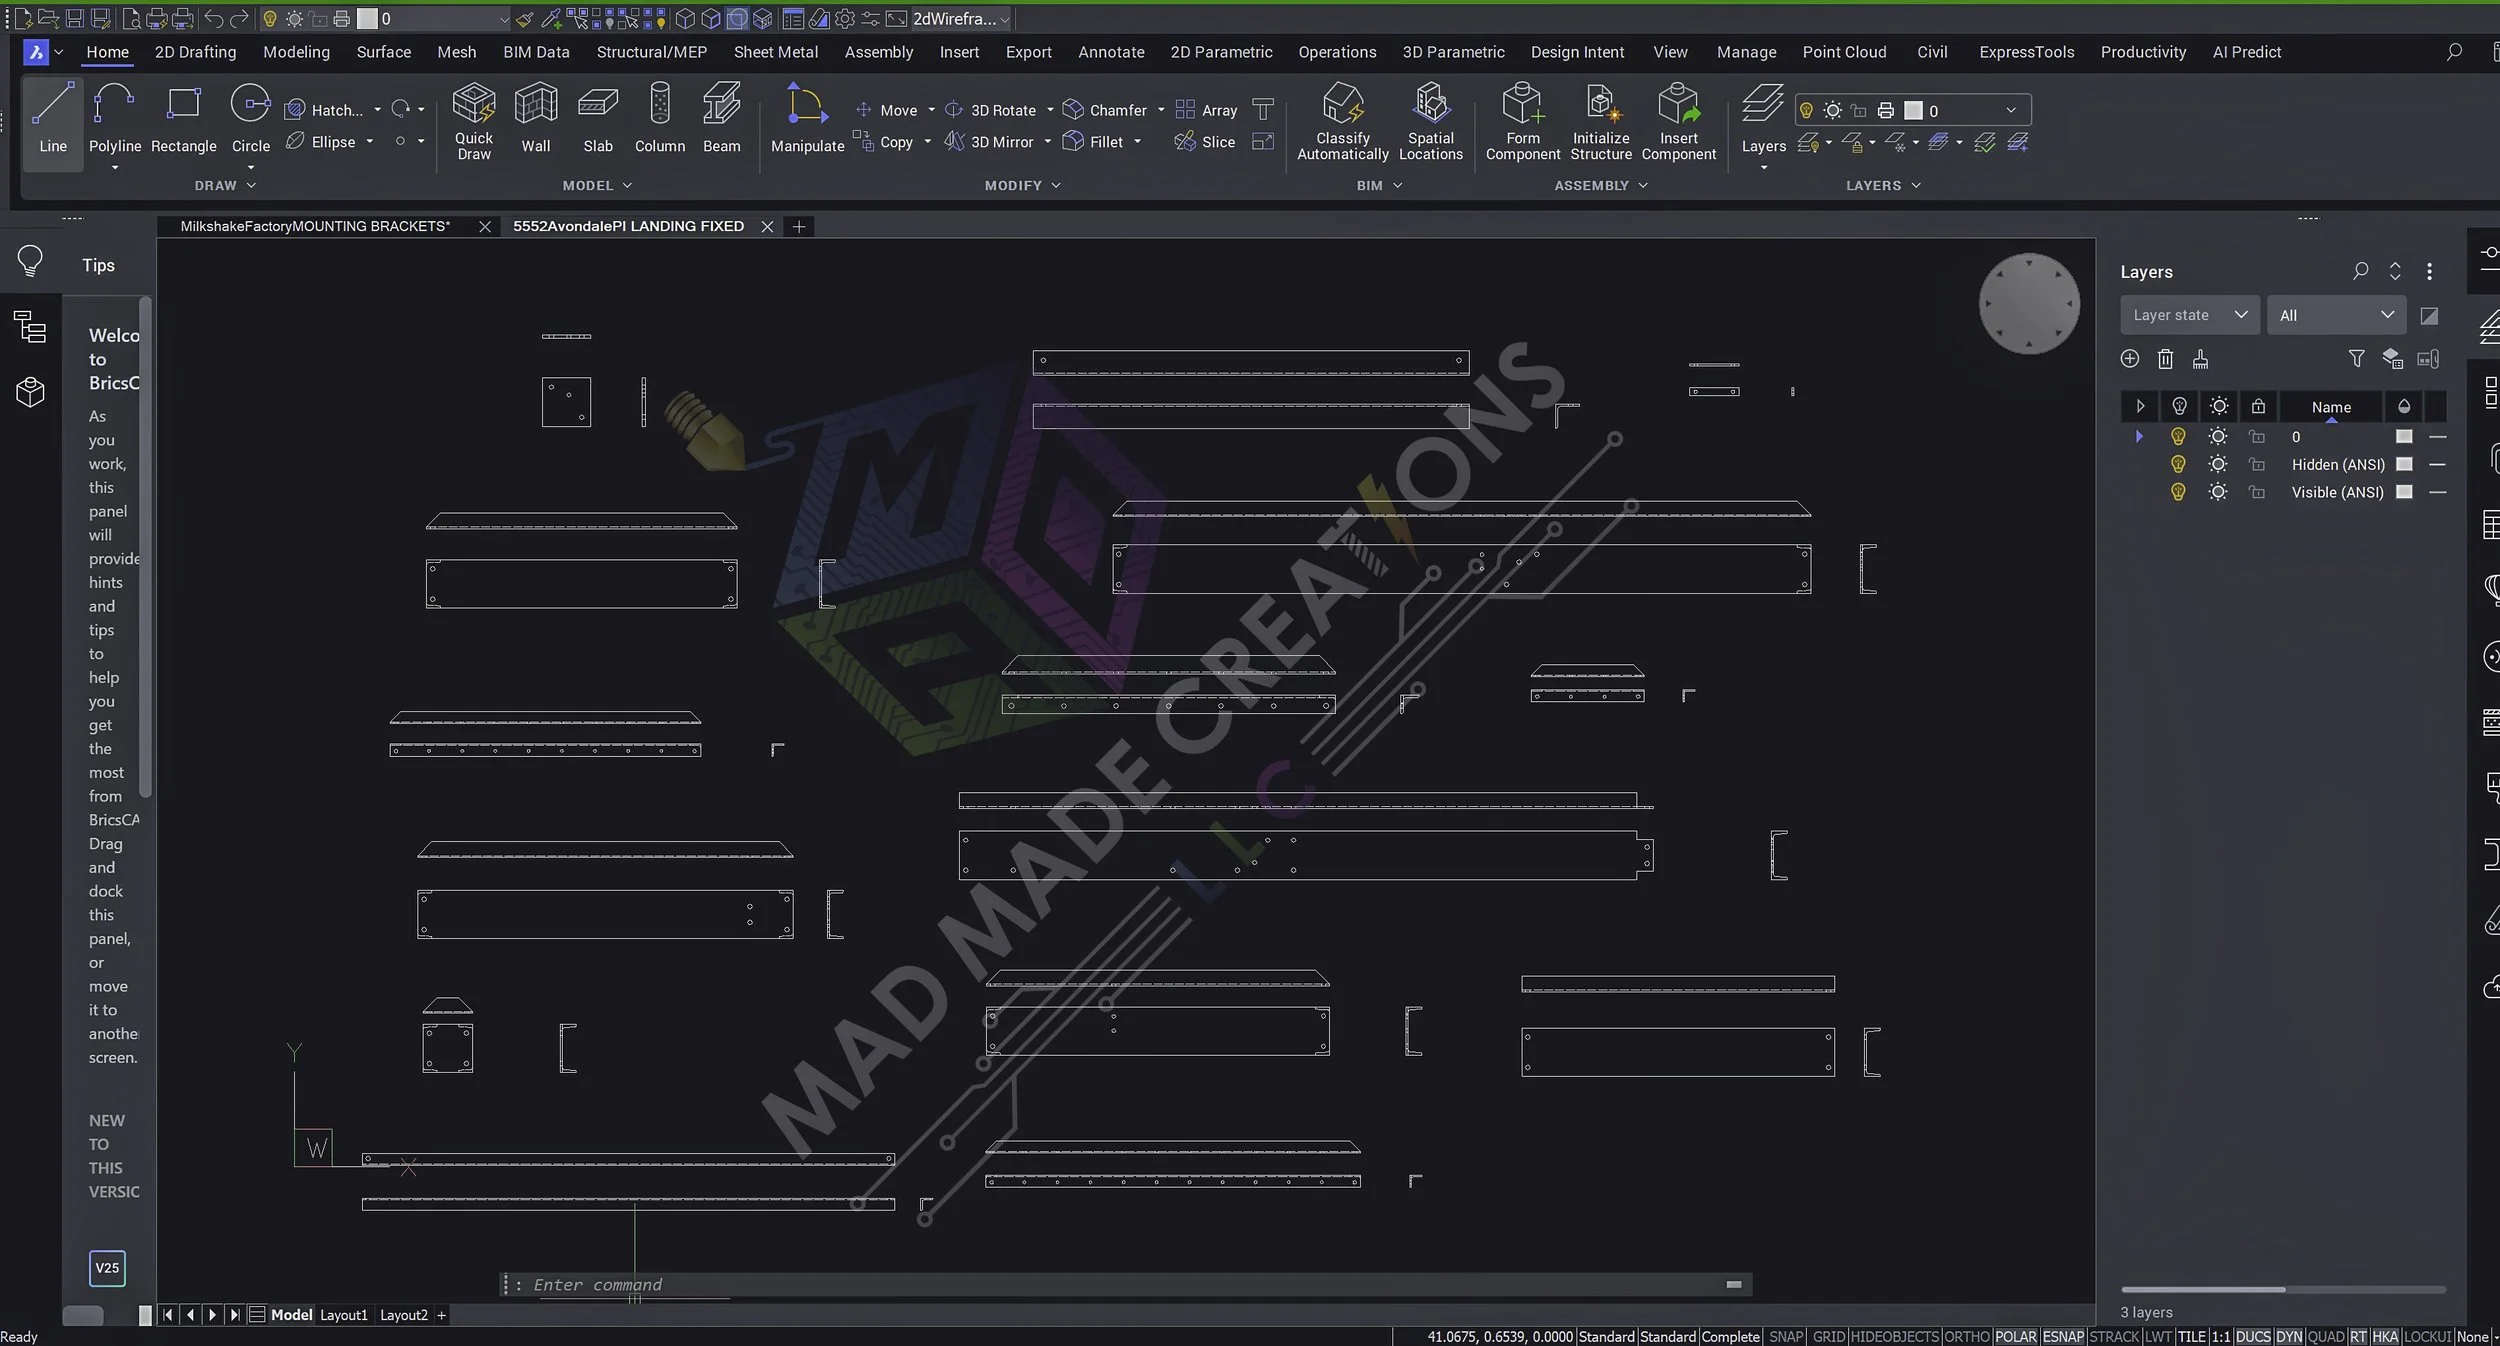Select the Beam tool
The height and width of the screenshot is (1346, 2500).
click(x=722, y=118)
